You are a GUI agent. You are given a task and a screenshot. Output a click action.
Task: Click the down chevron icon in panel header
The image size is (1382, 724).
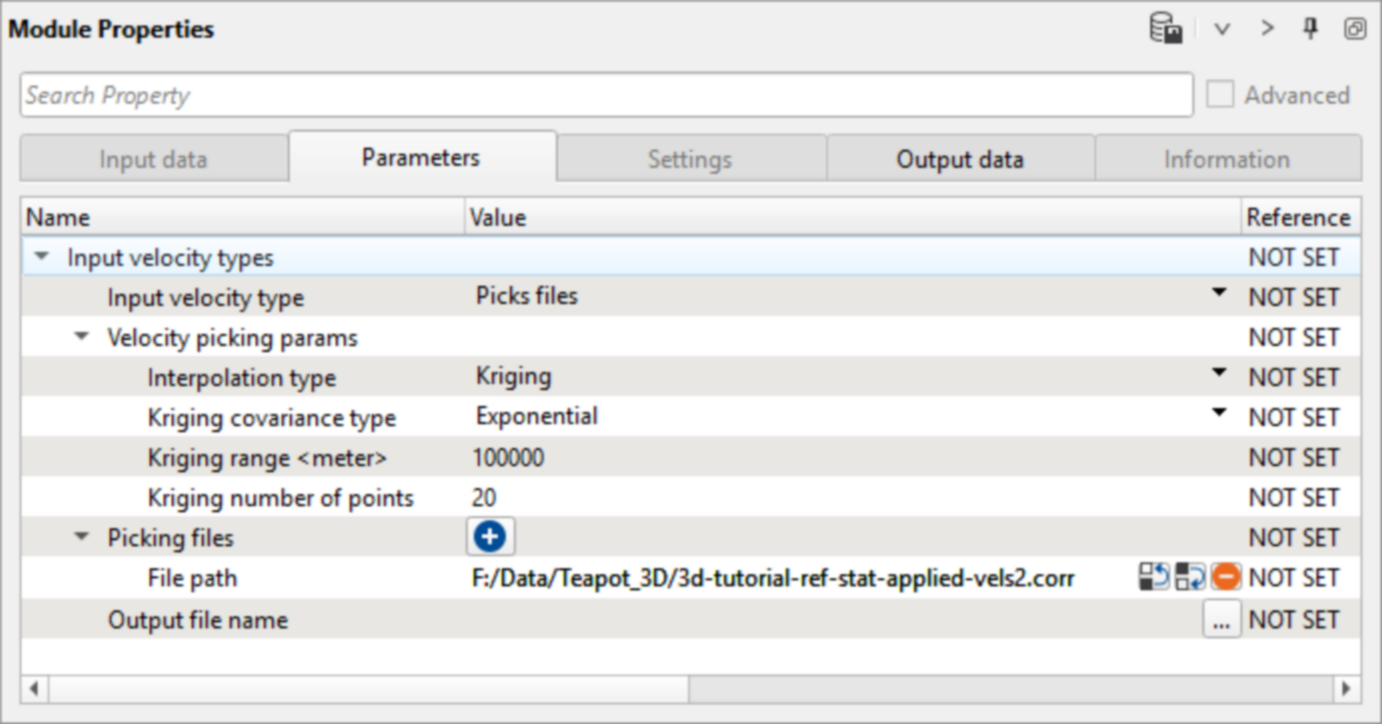coord(1222,29)
